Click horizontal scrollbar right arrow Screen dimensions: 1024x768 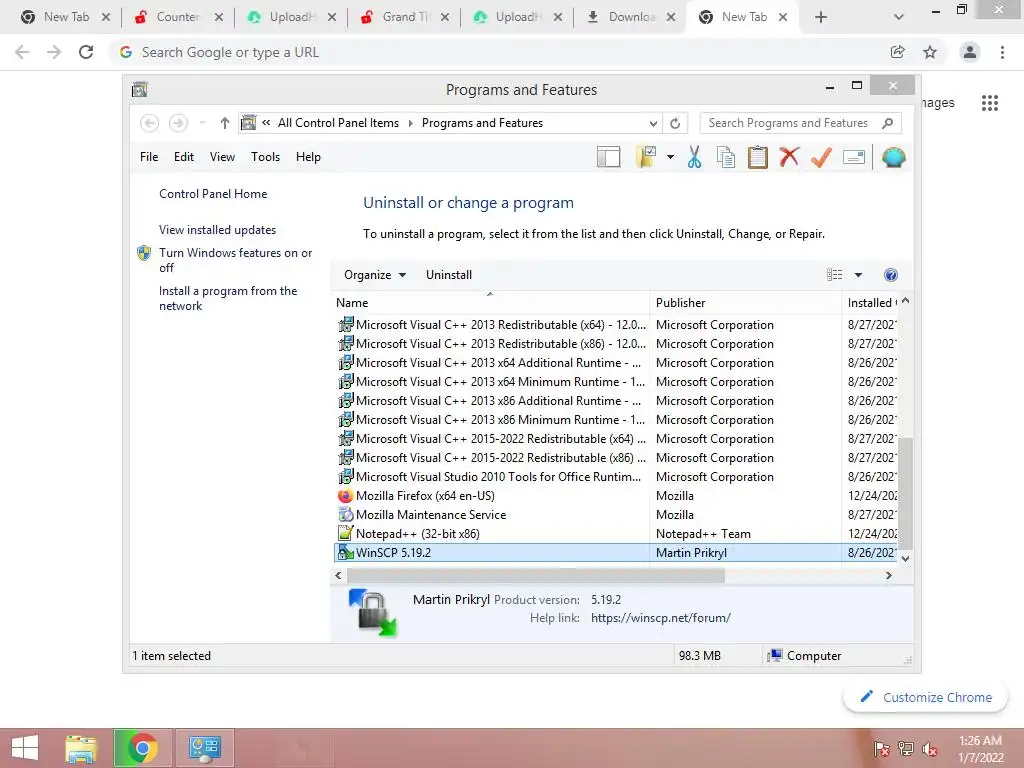(x=888, y=575)
